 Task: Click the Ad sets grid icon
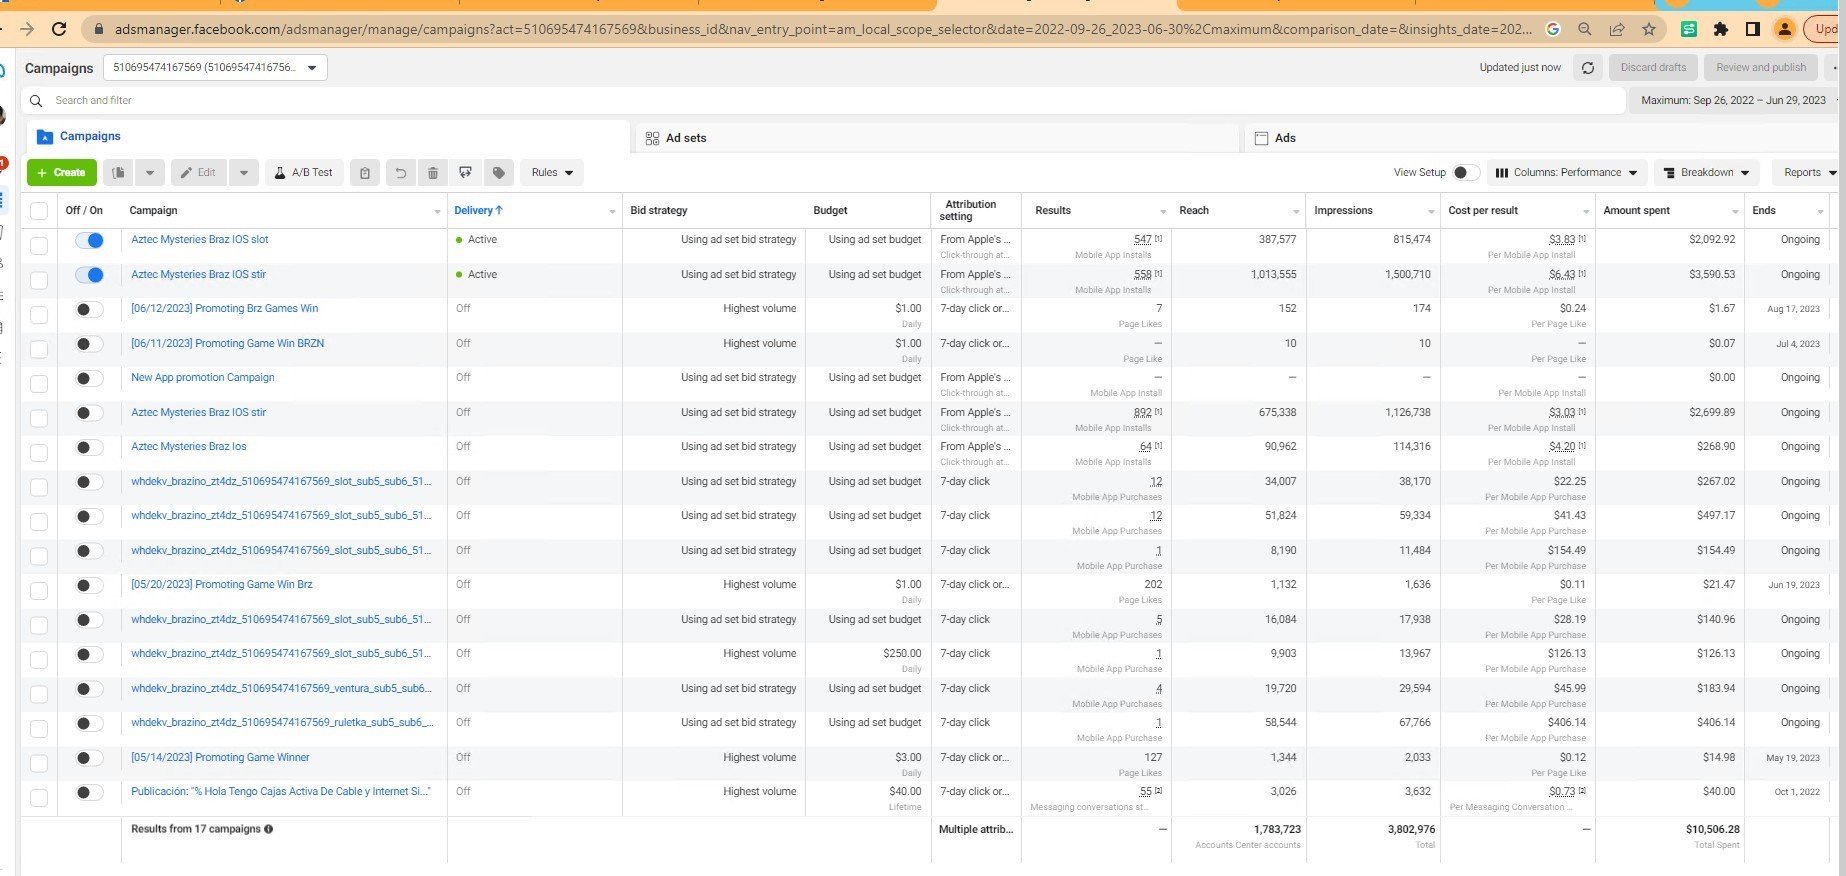652,138
